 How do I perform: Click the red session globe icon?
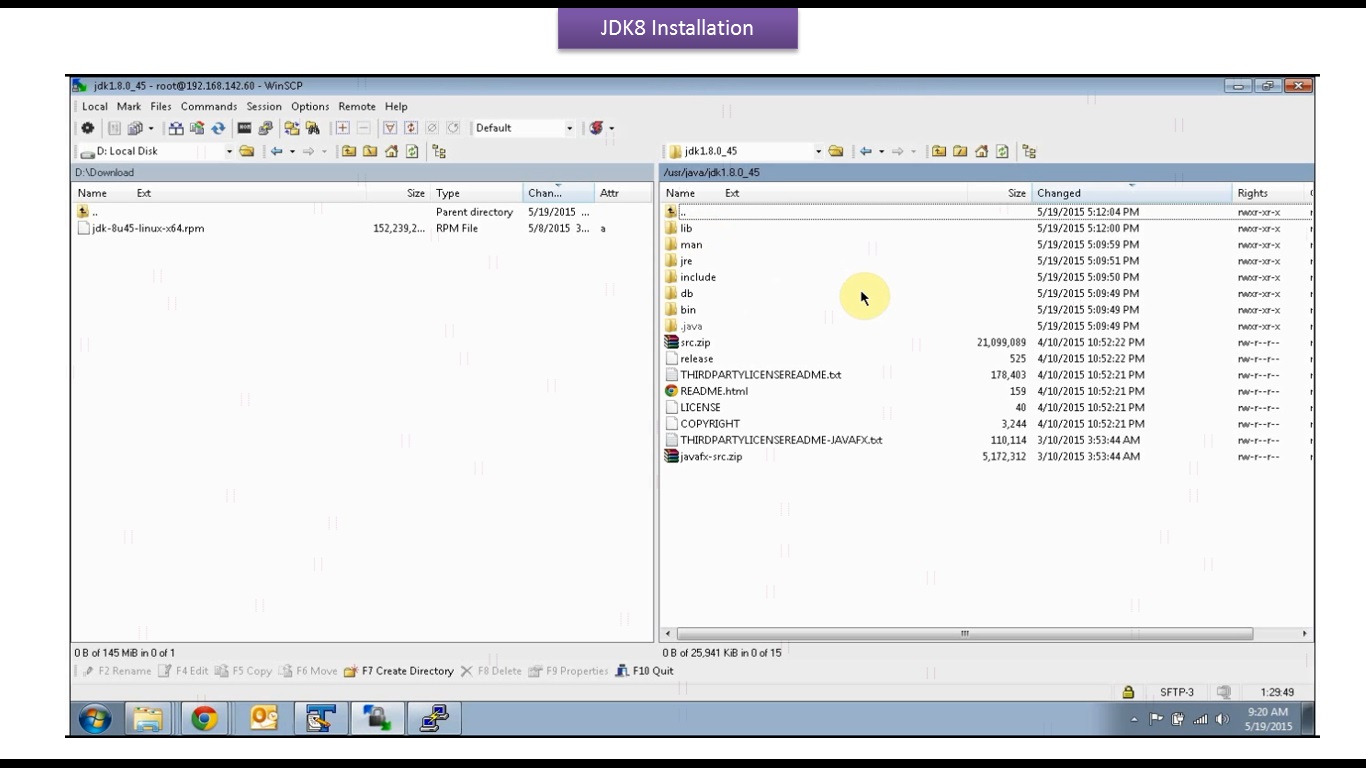point(597,128)
